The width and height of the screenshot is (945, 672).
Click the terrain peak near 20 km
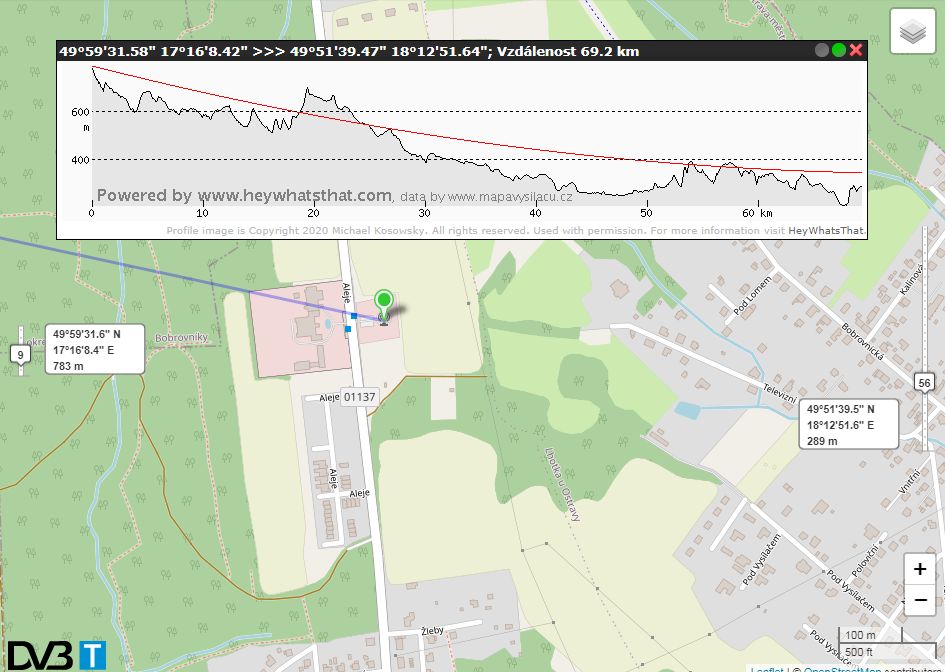click(307, 91)
